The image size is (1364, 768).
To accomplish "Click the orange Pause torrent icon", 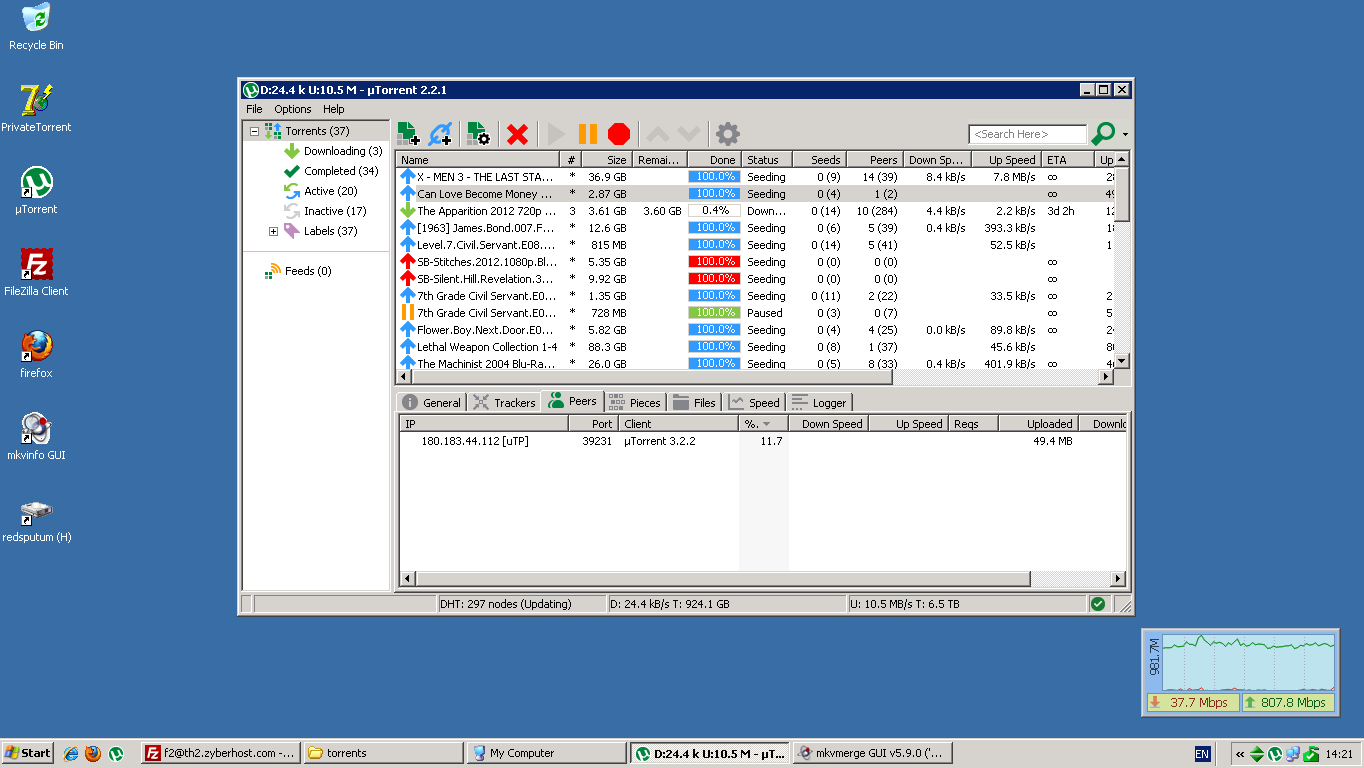I will tap(588, 134).
